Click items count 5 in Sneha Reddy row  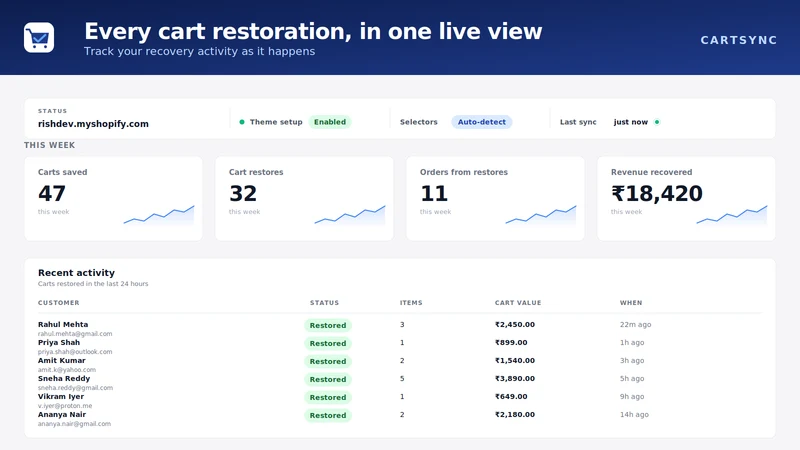tap(402, 379)
